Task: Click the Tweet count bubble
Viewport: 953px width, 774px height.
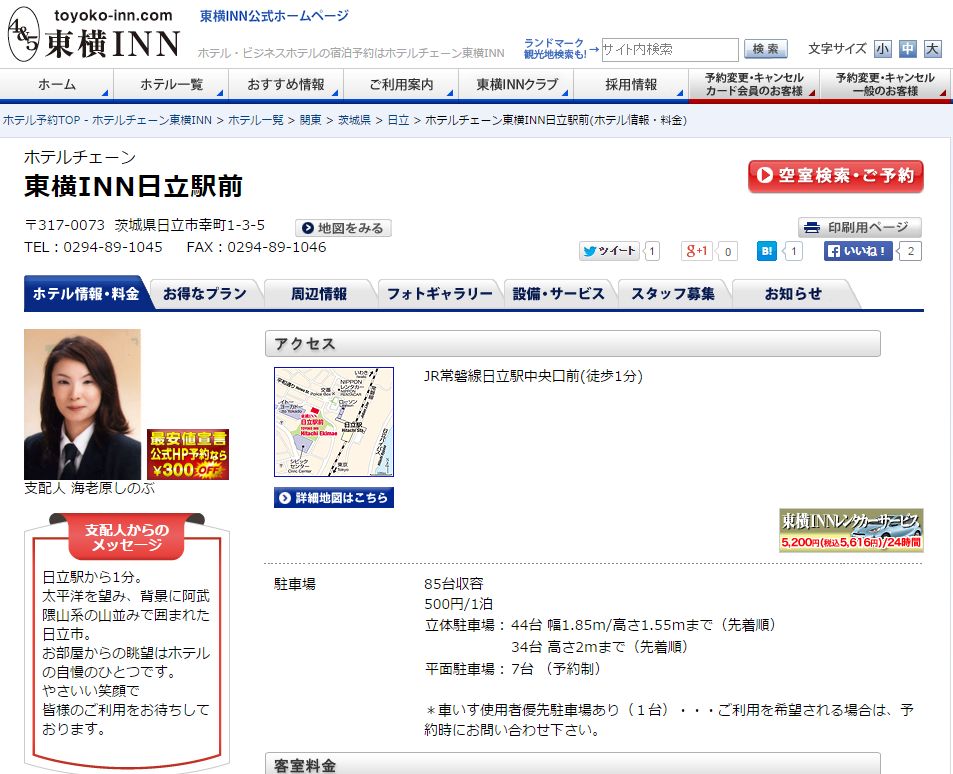Action: 652,251
